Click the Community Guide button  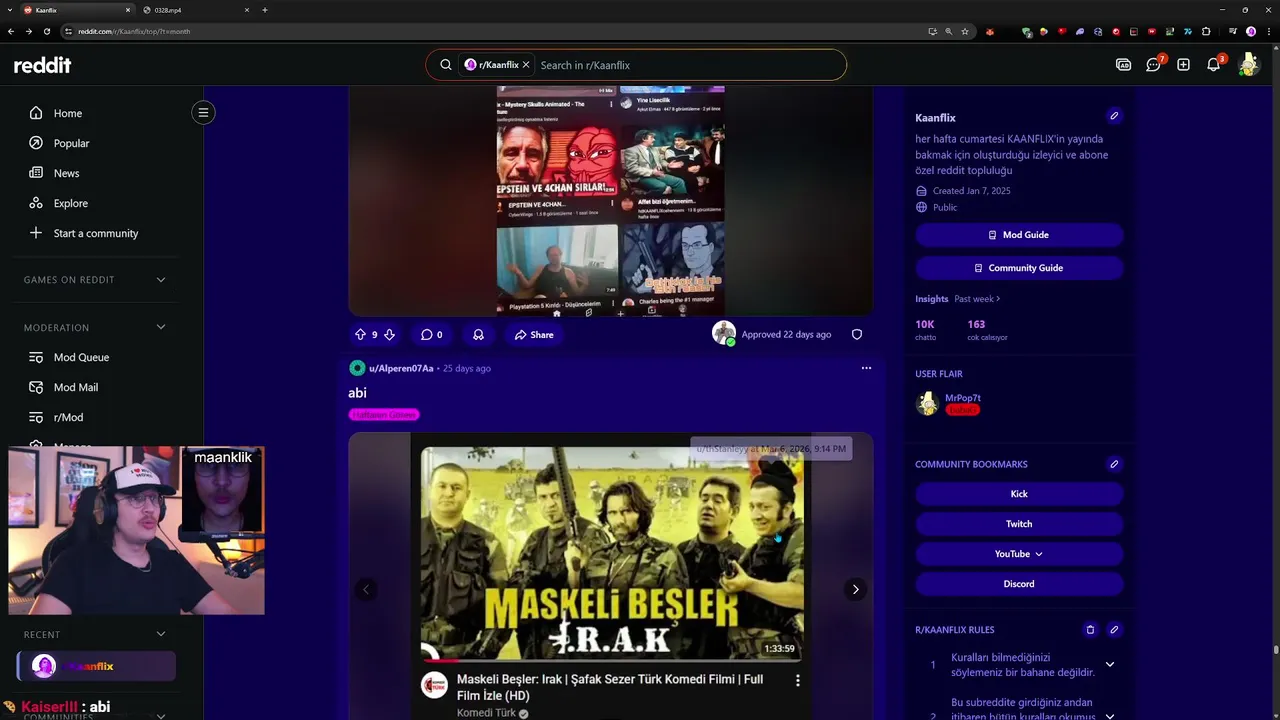(x=1019, y=268)
